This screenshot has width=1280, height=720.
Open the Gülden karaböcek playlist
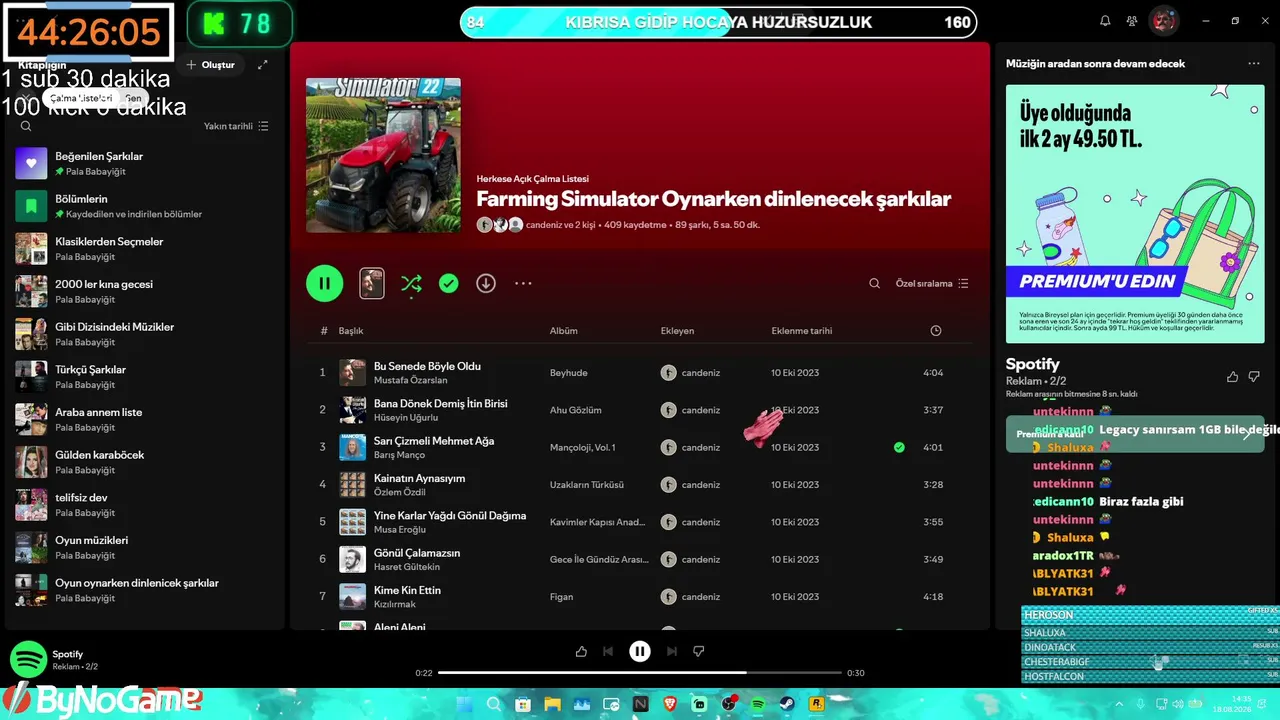[145, 462]
